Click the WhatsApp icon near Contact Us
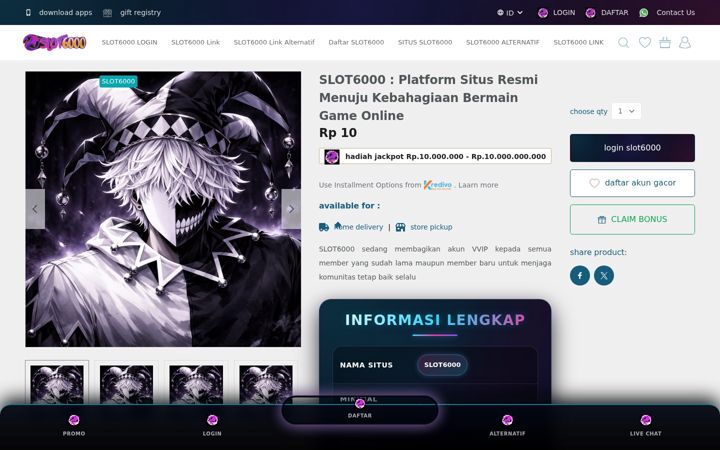Viewport: 720px width, 450px height. pyautogui.click(x=644, y=13)
